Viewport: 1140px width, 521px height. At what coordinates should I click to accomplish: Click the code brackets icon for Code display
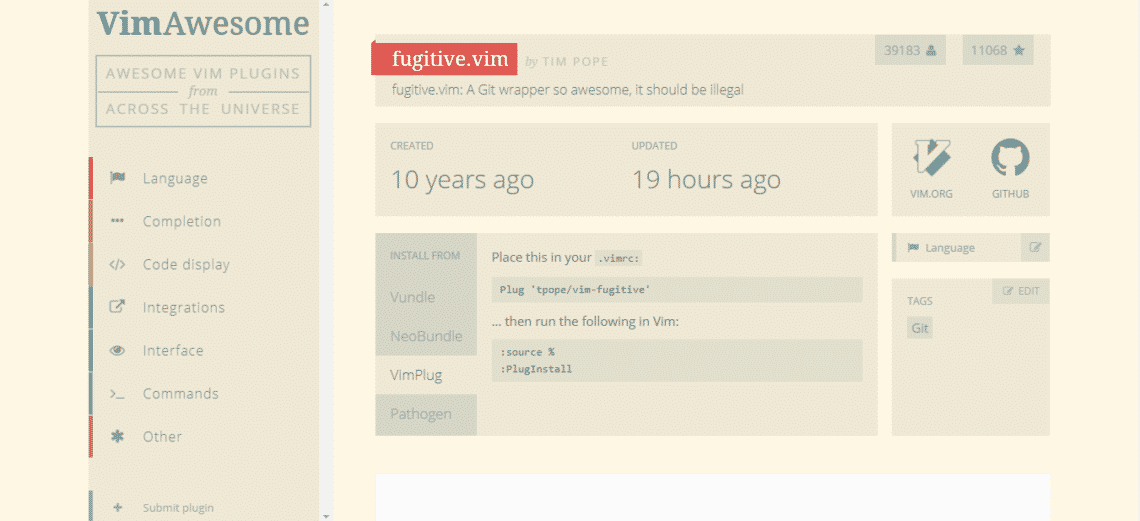(x=117, y=264)
